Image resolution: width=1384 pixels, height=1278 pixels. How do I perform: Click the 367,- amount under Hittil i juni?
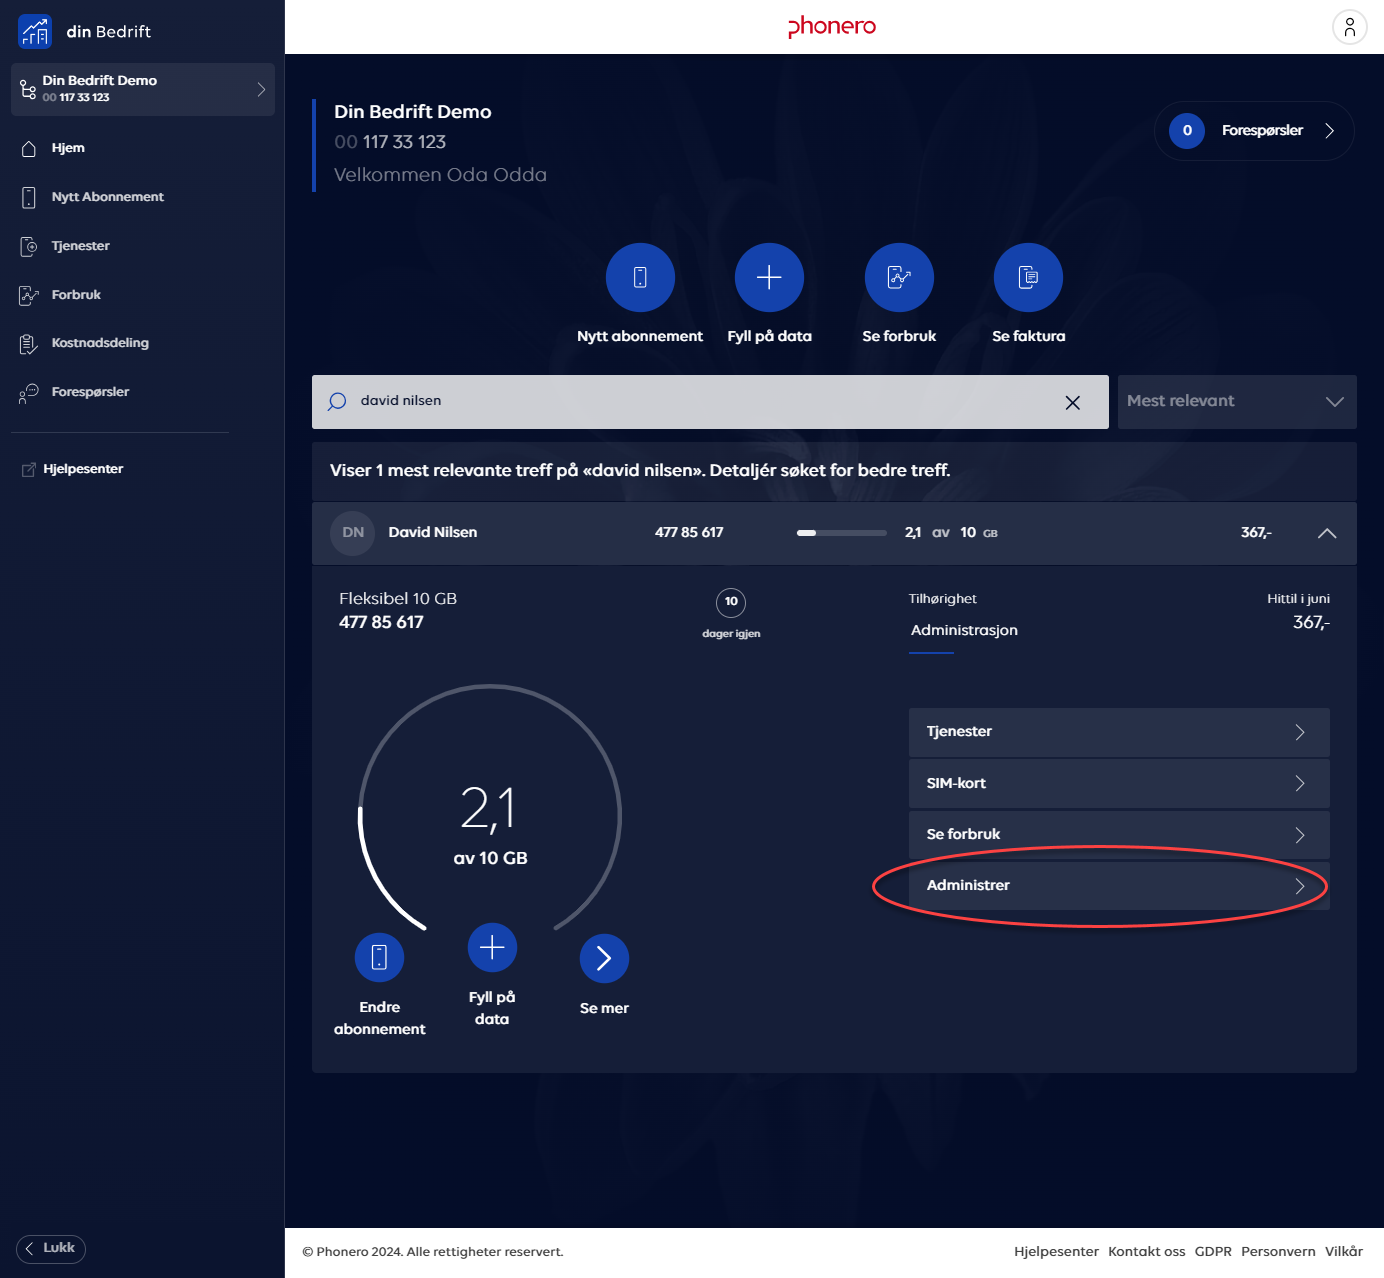pos(1311,622)
